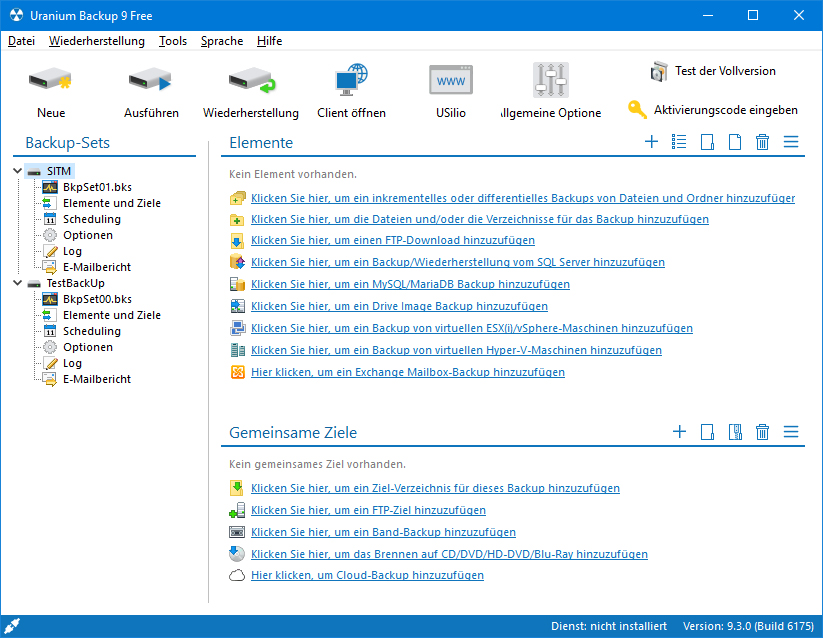Click the plug icon in the status bar

[x=12, y=626]
